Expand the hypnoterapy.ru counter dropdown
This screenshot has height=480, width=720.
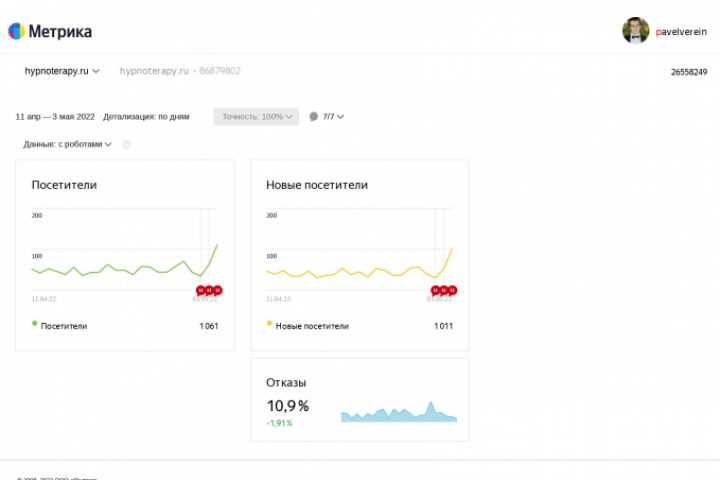click(x=62, y=71)
